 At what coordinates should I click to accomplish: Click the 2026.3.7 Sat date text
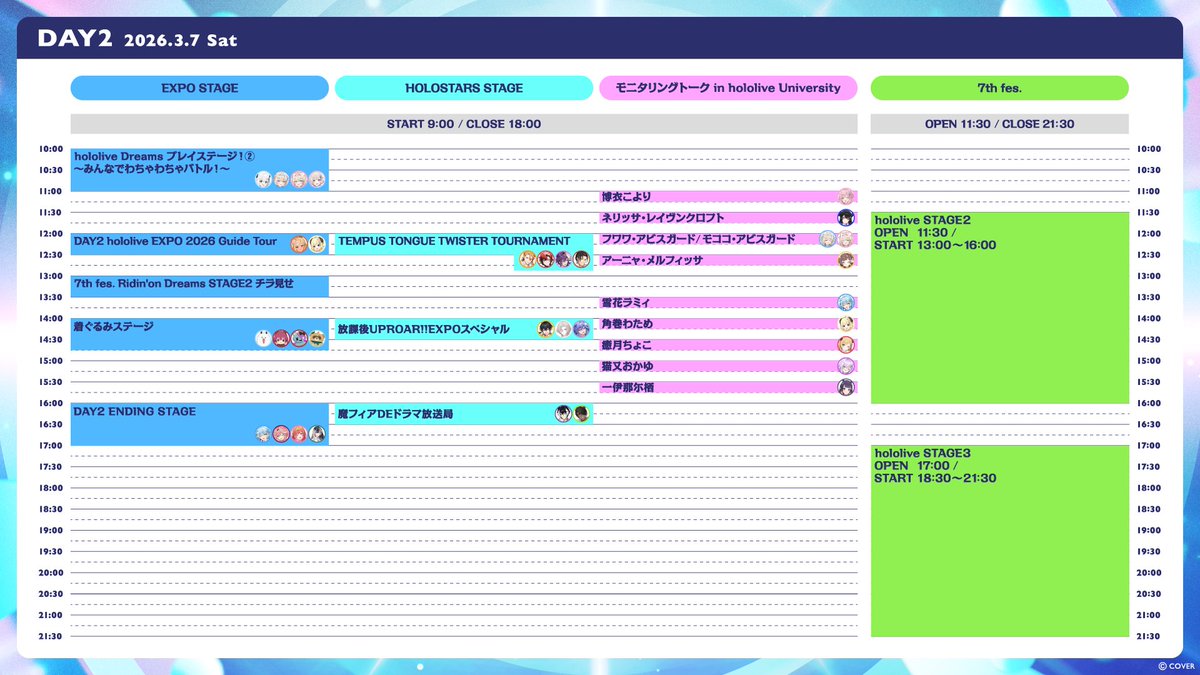pyautogui.click(x=180, y=41)
